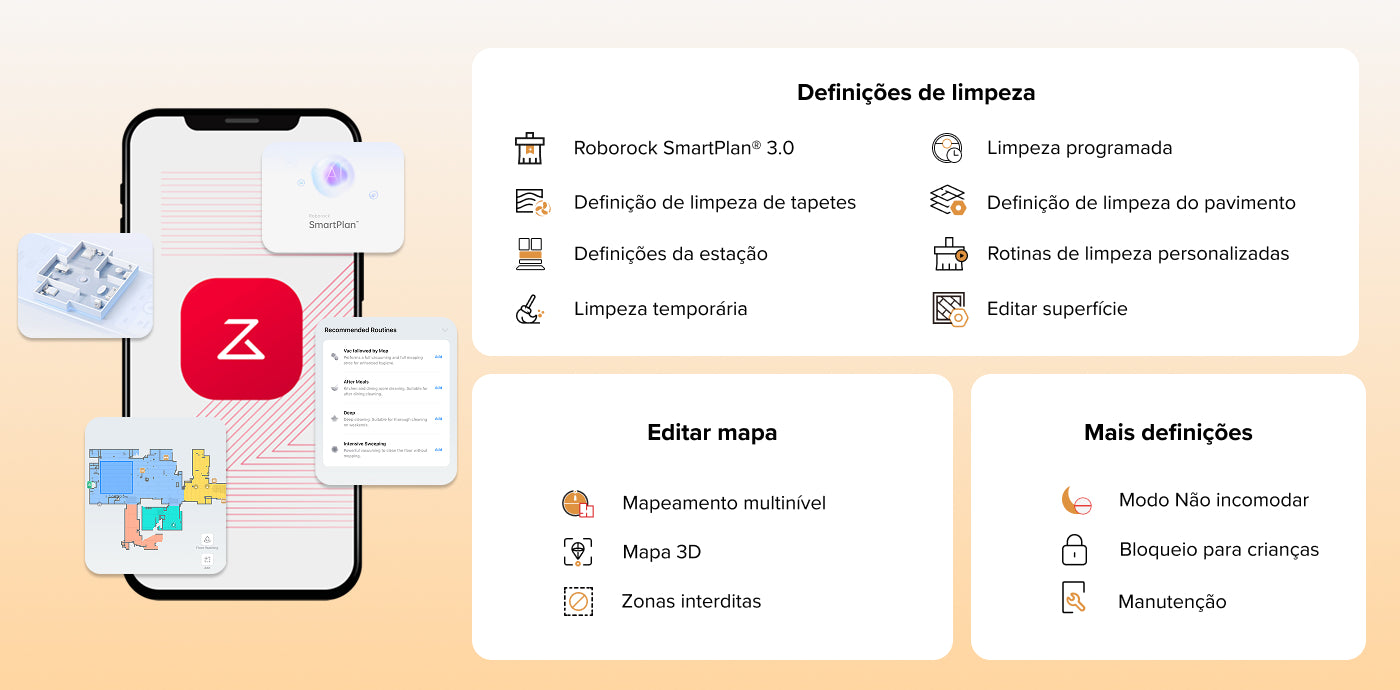Click the Editar superfície icon

tap(949, 309)
